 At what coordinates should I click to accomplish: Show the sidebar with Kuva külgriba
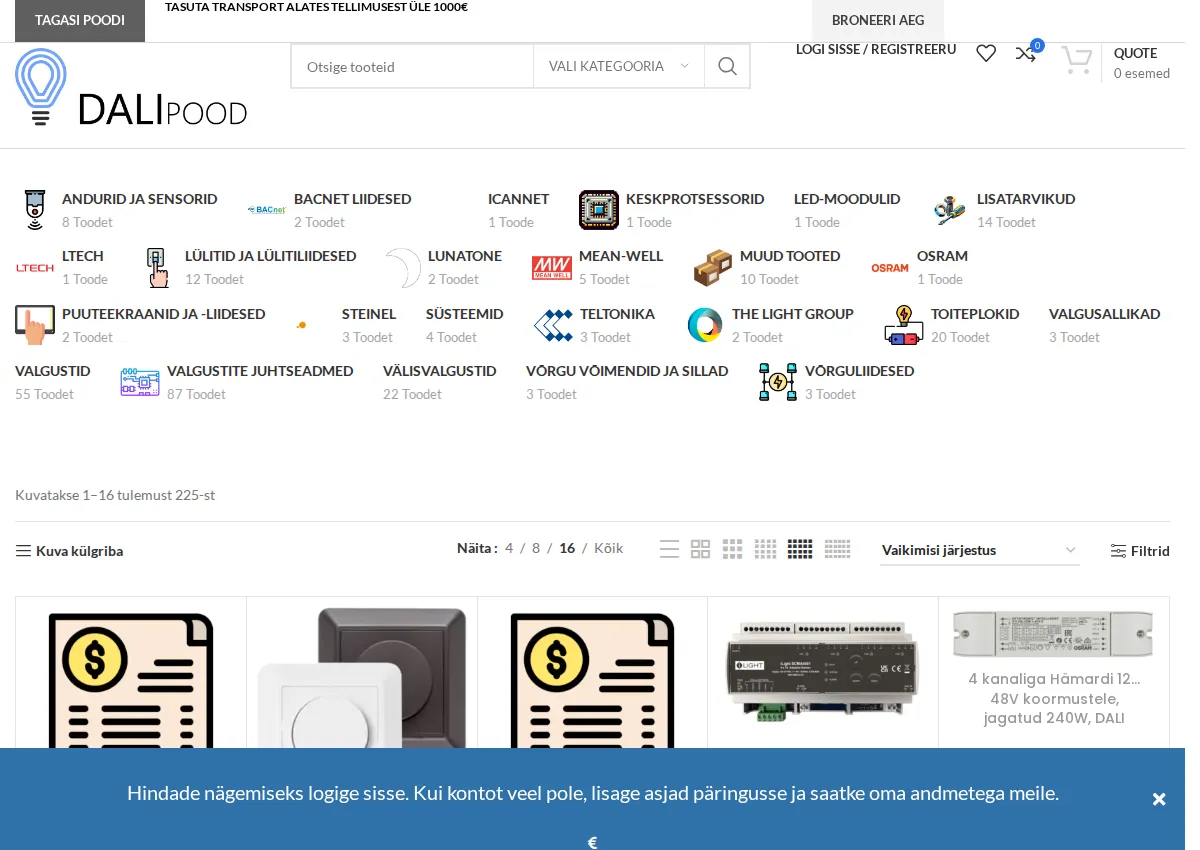pyautogui.click(x=69, y=551)
